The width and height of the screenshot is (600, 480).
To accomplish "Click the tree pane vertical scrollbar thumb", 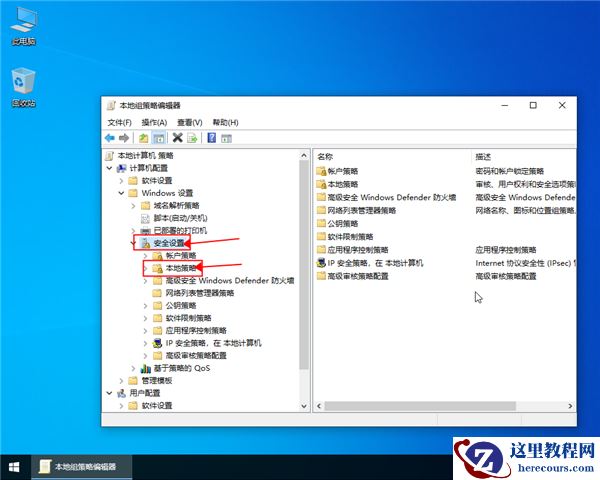I will 304,265.
